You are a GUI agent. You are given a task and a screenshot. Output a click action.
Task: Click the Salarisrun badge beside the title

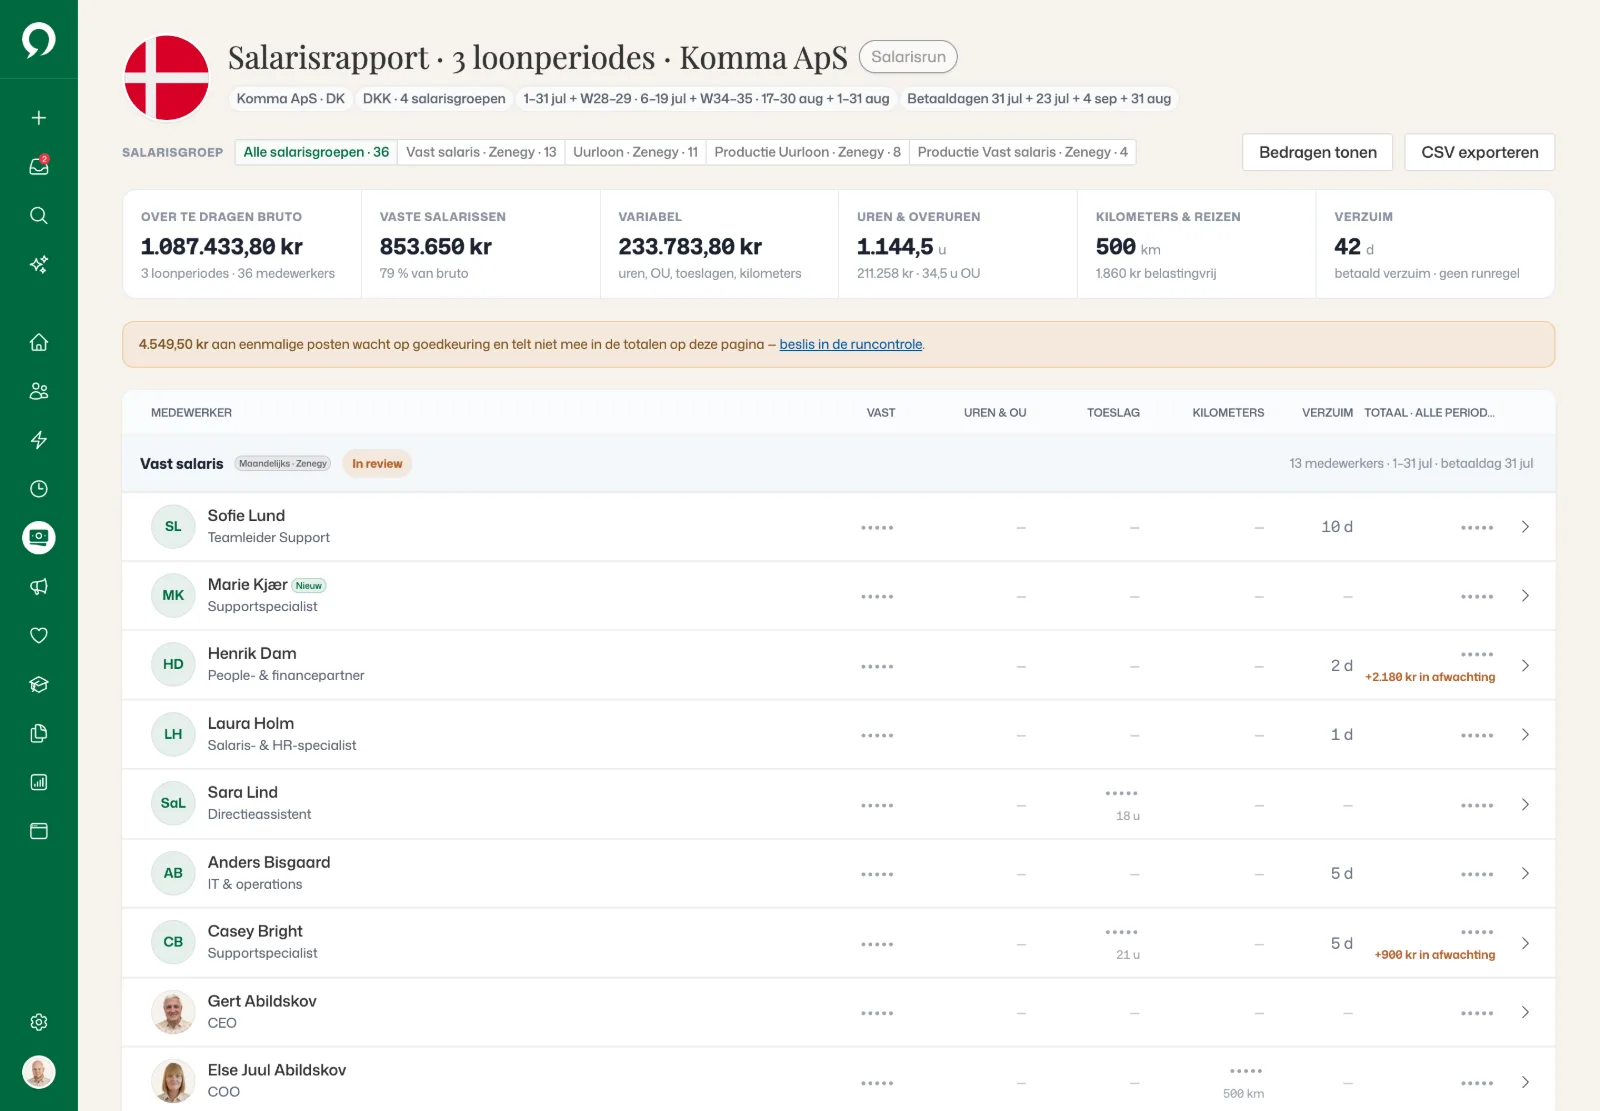pyautogui.click(x=908, y=57)
